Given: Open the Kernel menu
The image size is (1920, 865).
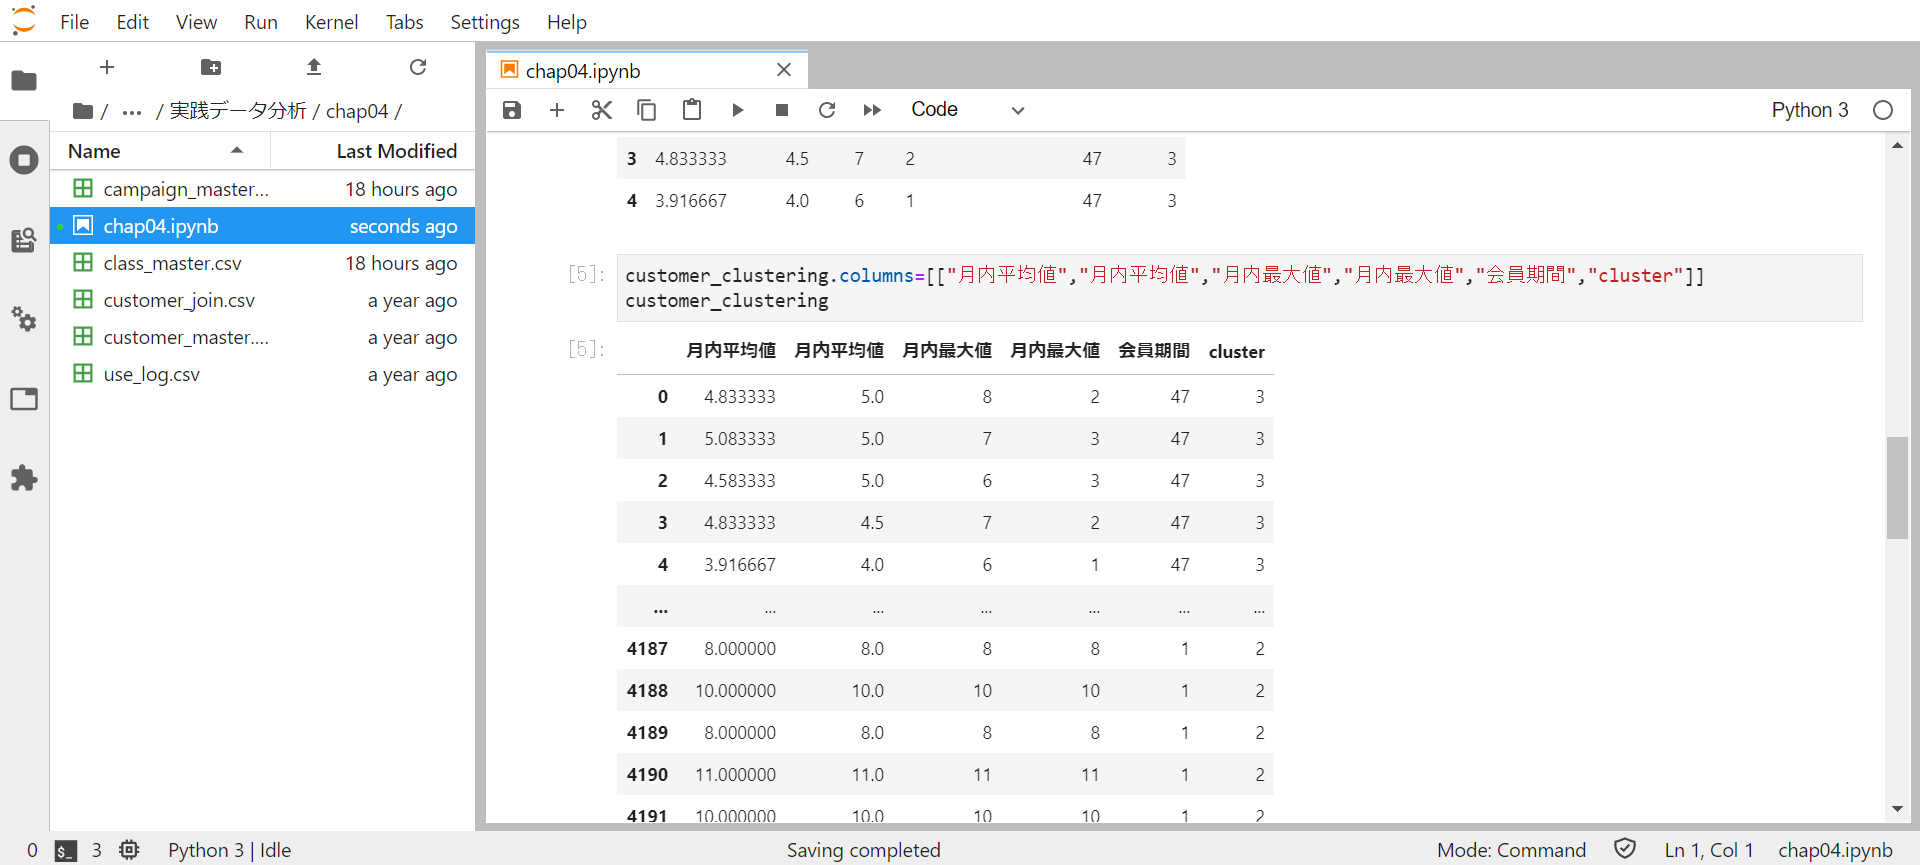Looking at the screenshot, I should pyautogui.click(x=331, y=22).
